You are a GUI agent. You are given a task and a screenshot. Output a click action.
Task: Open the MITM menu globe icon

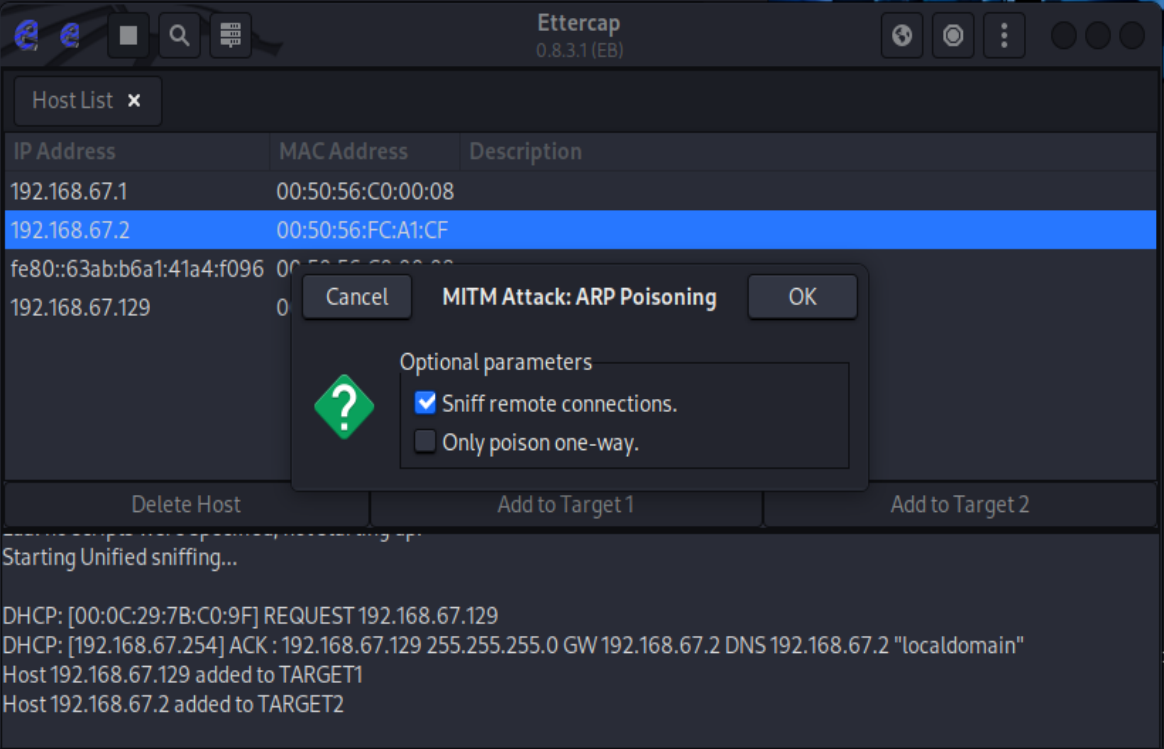[x=902, y=36]
